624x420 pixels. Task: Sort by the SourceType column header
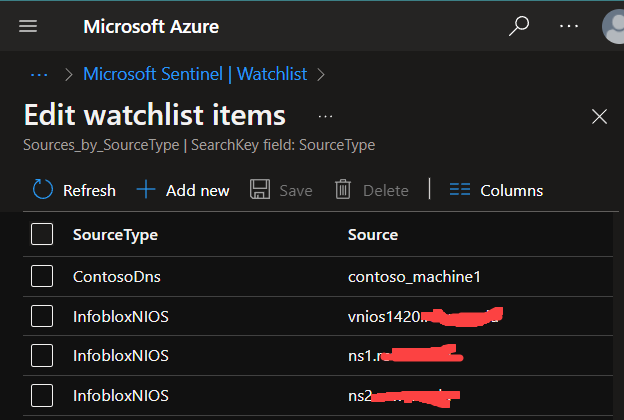(x=115, y=235)
